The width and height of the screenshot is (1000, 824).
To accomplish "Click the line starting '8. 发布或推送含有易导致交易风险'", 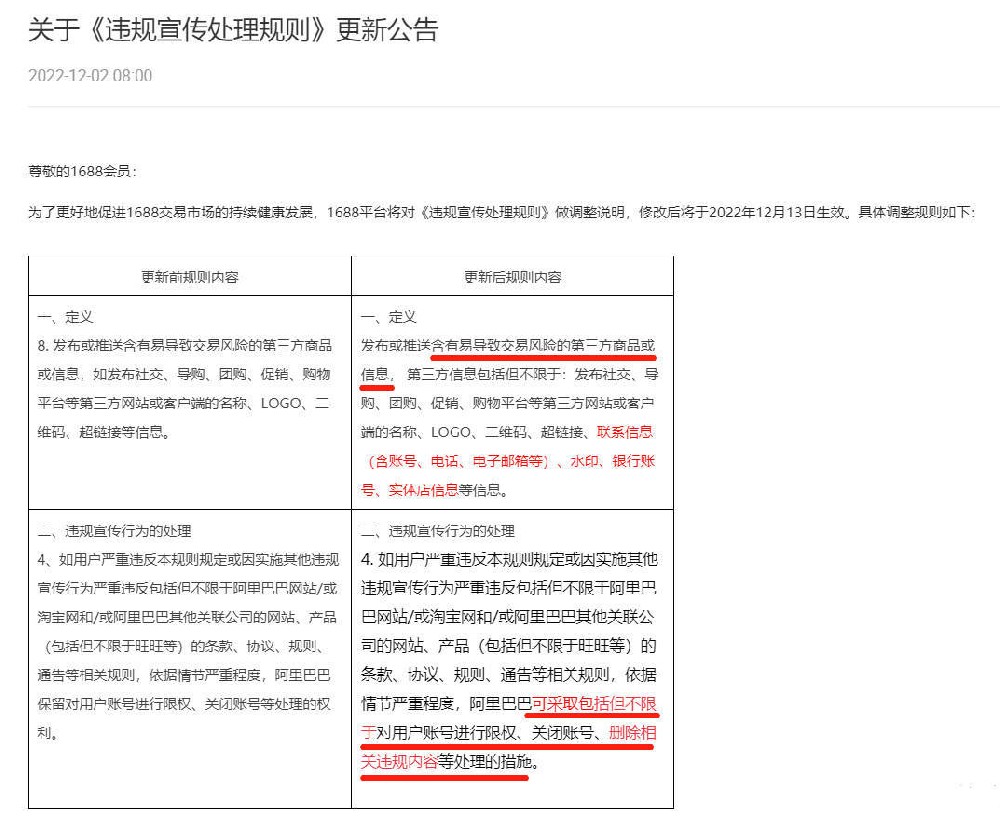I will [185, 346].
